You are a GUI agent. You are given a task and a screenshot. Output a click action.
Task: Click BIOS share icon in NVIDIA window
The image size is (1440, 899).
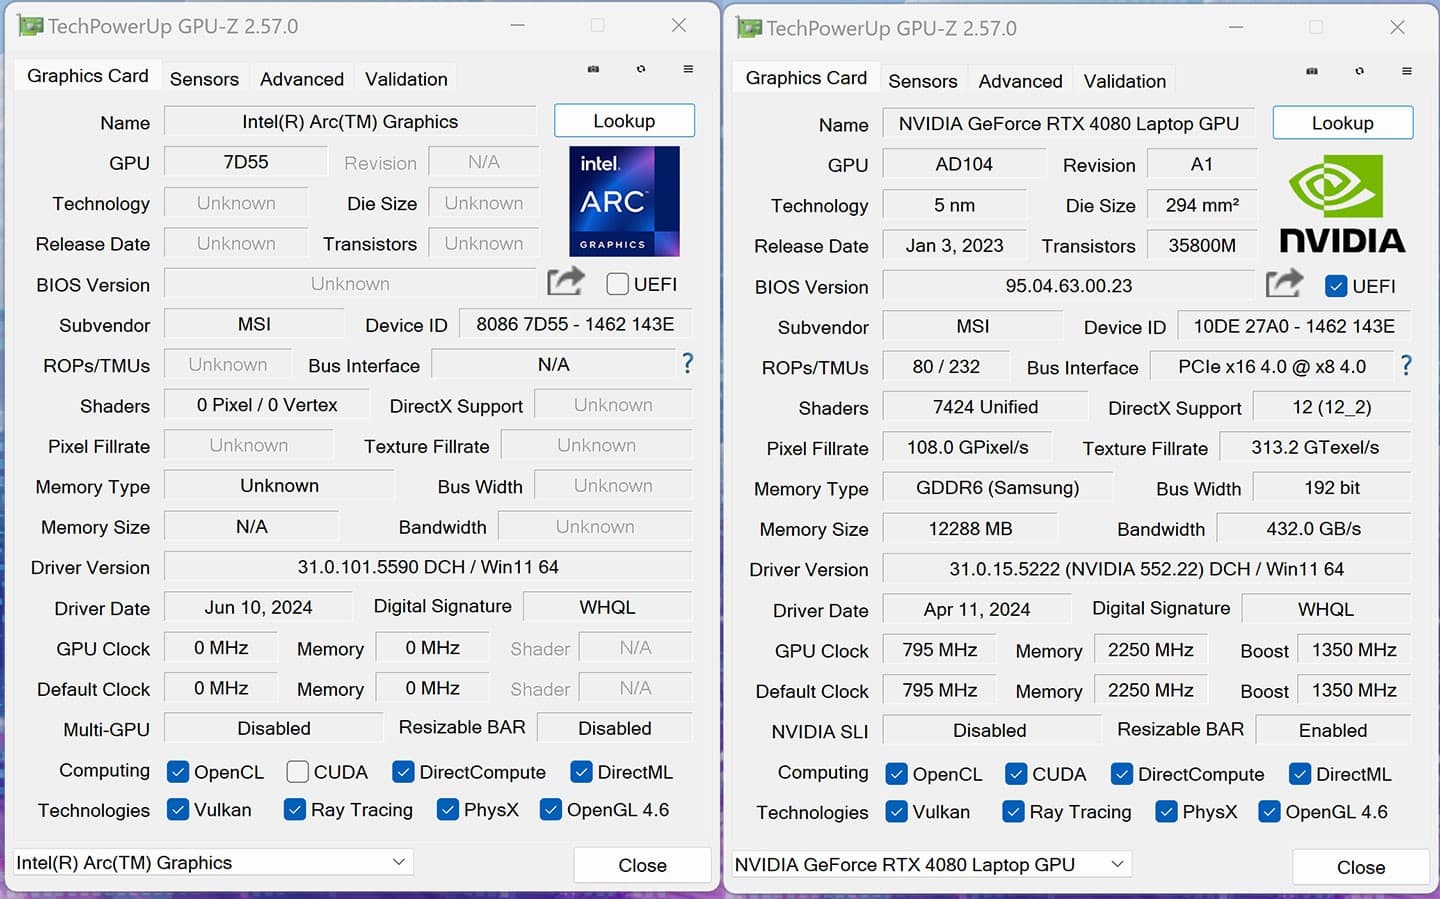pyautogui.click(x=1284, y=284)
